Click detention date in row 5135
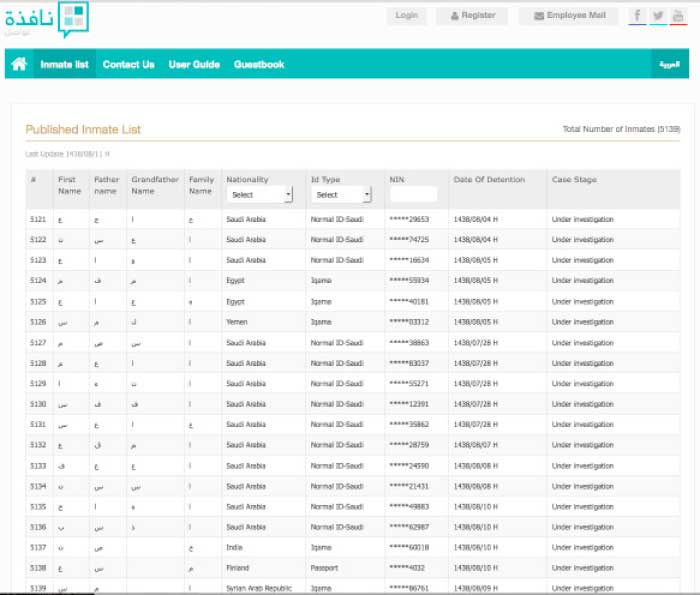The width and height of the screenshot is (700, 595). click(x=475, y=507)
